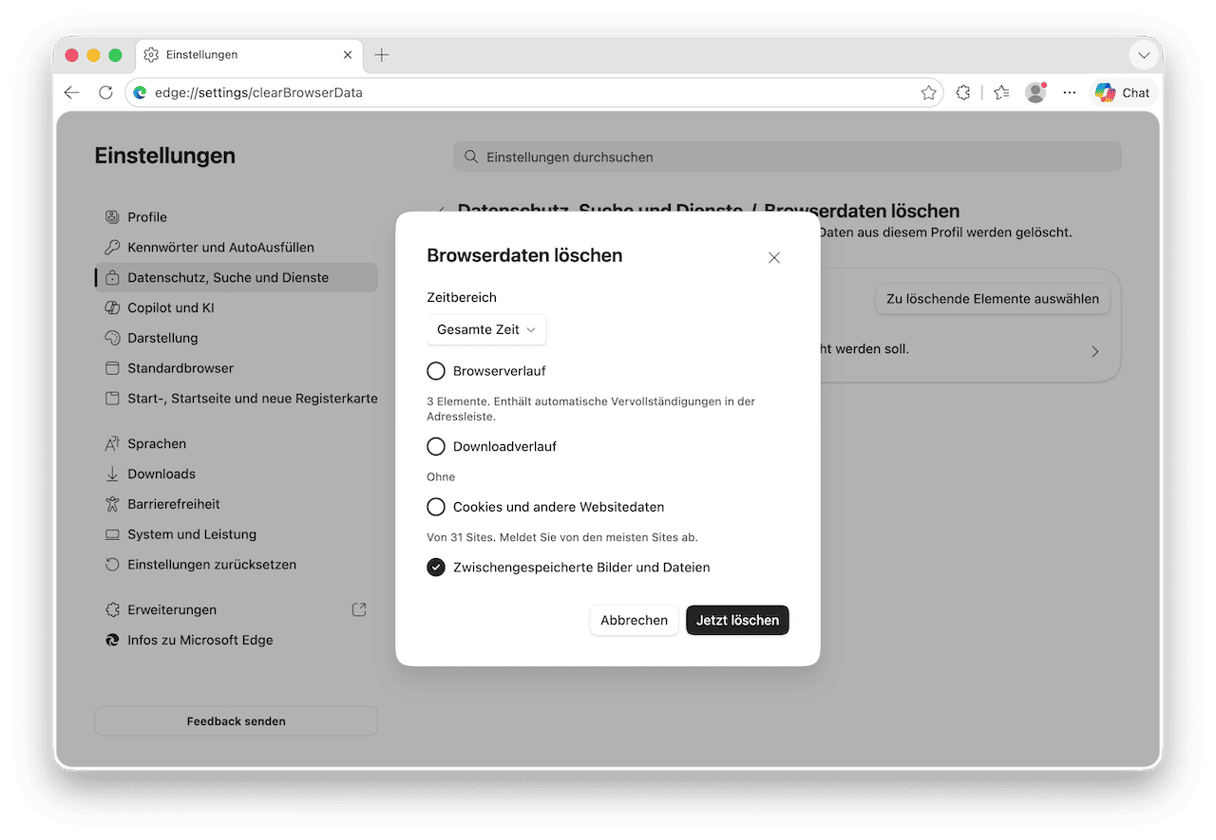Open System und Leistung section
1216x840 pixels.
pyautogui.click(x=236, y=534)
